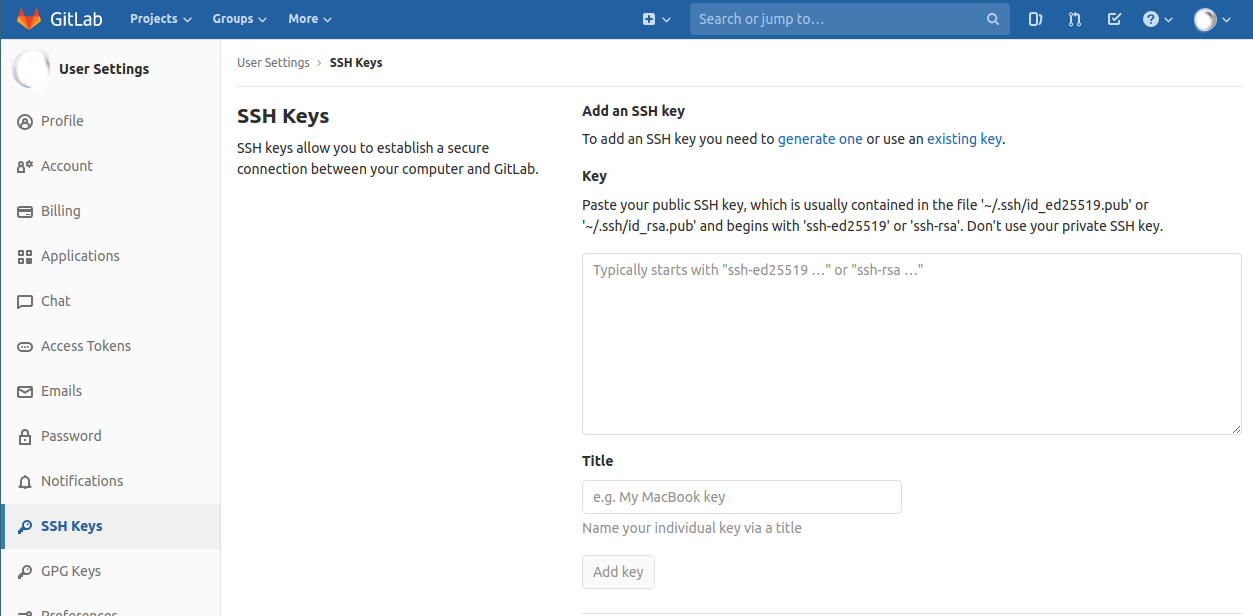Click SSH Keys breadcrumb link
This screenshot has width=1253, height=616.
pos(356,62)
